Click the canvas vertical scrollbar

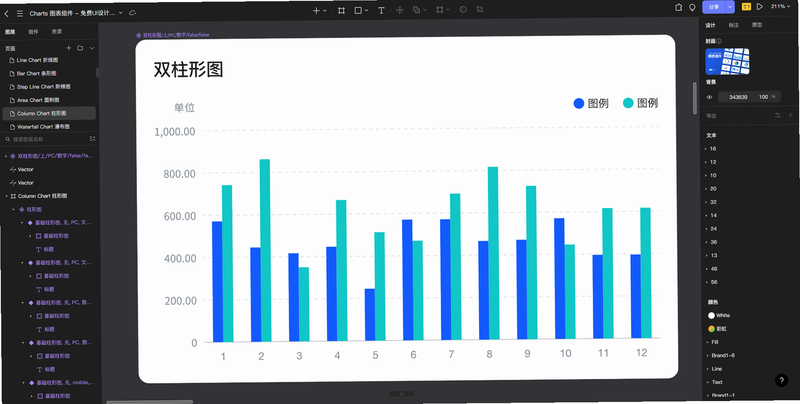(694, 98)
